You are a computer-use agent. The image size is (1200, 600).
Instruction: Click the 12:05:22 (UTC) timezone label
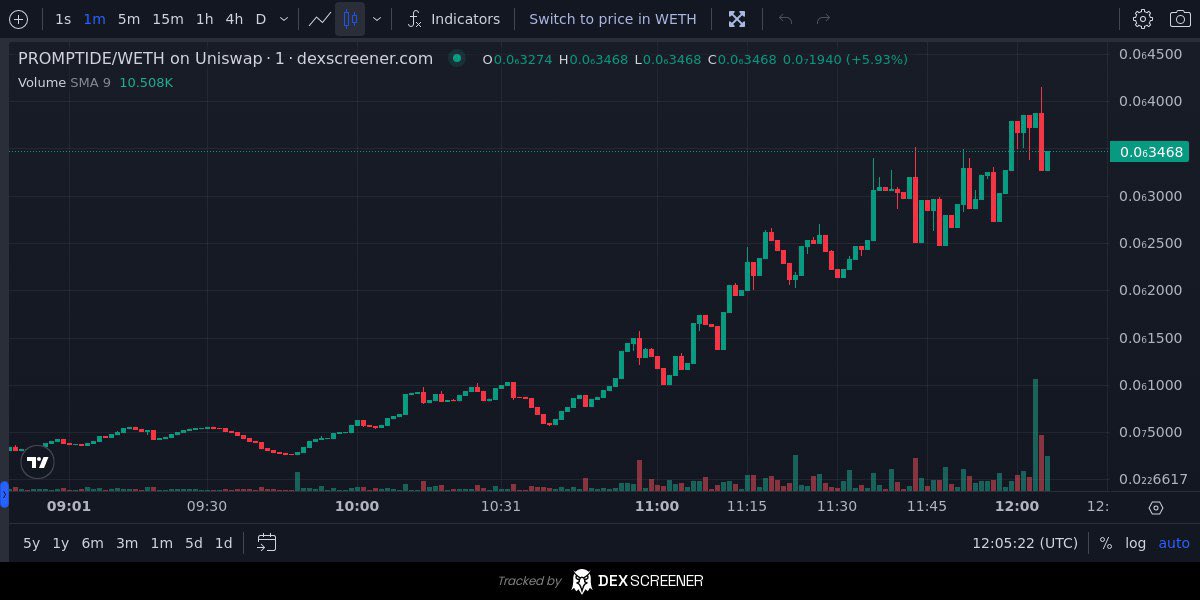pos(1025,543)
